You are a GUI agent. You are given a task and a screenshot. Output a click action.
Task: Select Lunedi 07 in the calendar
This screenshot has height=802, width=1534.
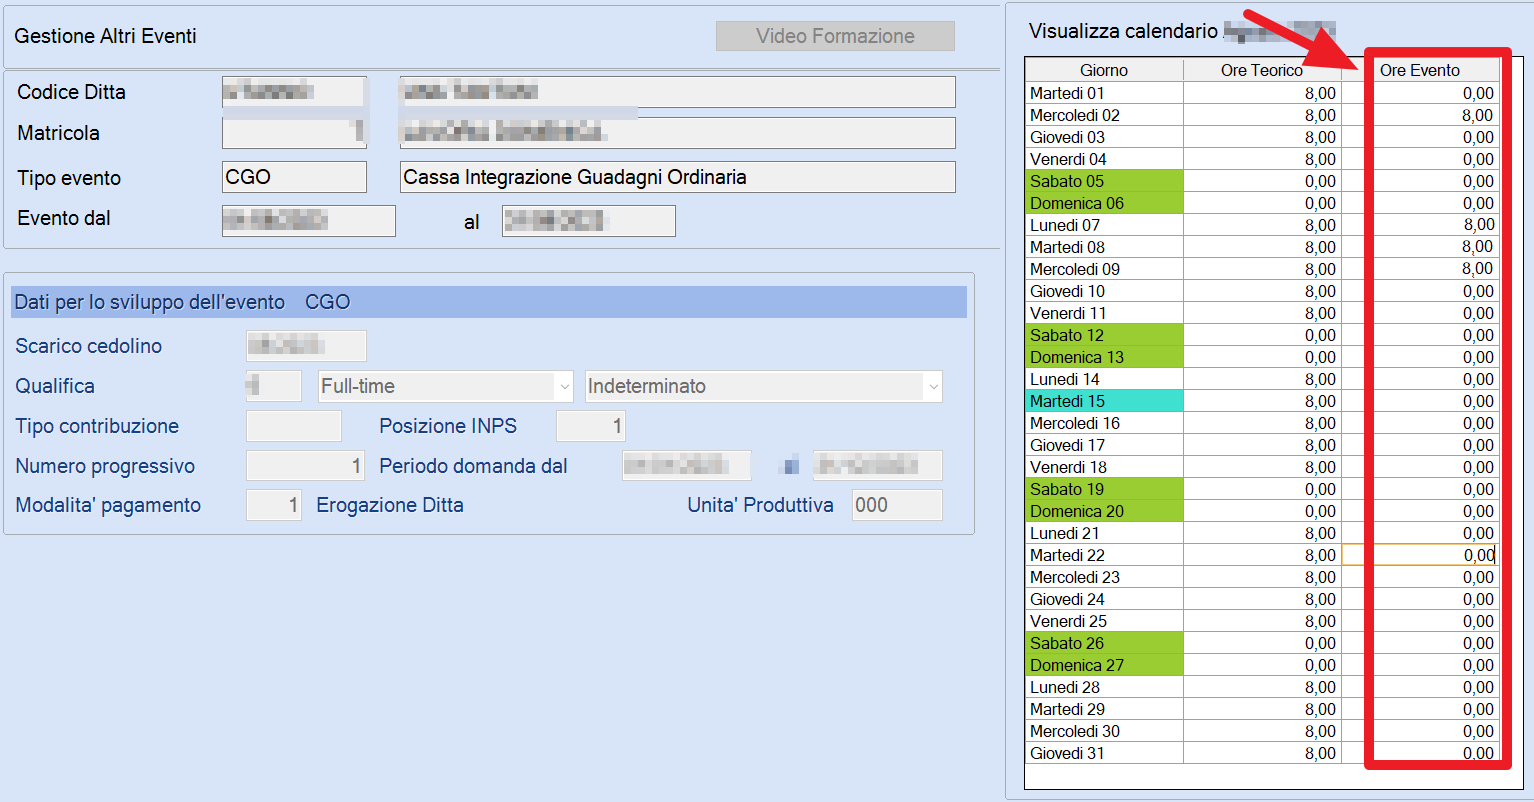click(x=1104, y=225)
